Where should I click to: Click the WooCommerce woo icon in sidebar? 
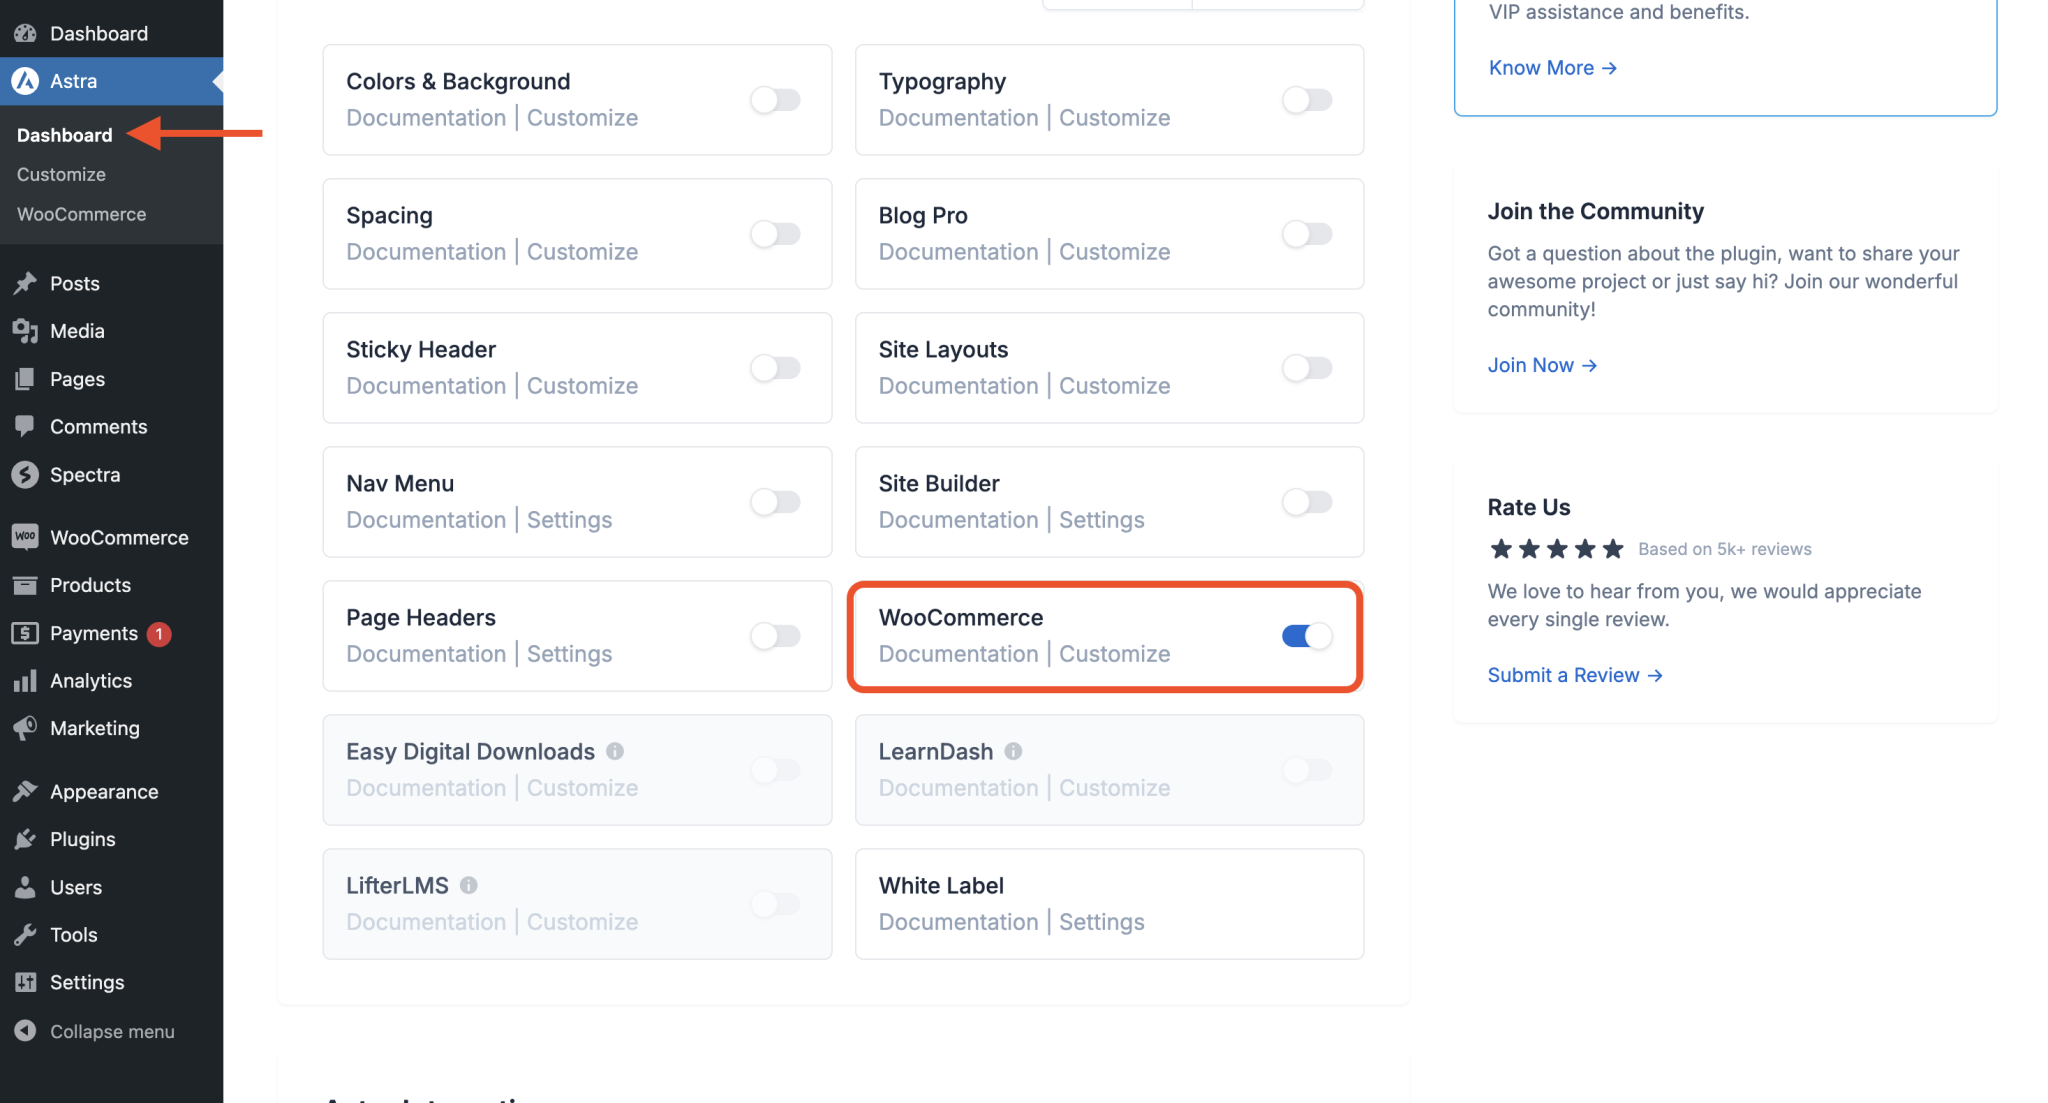25,537
